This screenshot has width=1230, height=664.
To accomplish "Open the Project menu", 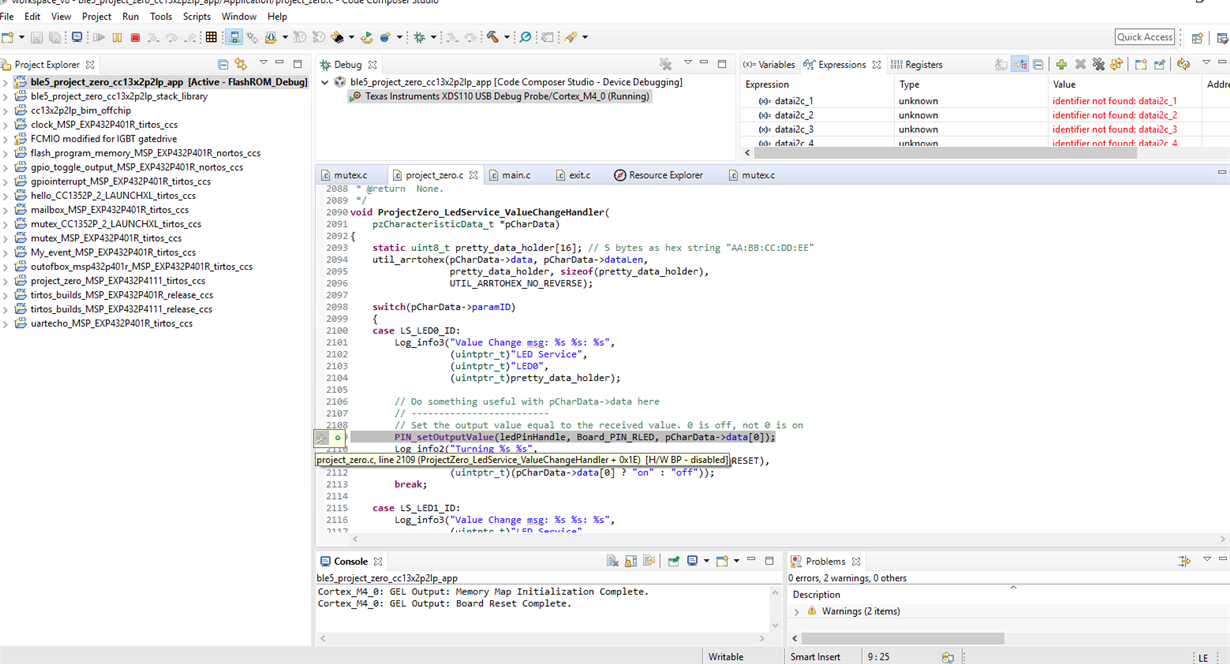I will pyautogui.click(x=97, y=16).
